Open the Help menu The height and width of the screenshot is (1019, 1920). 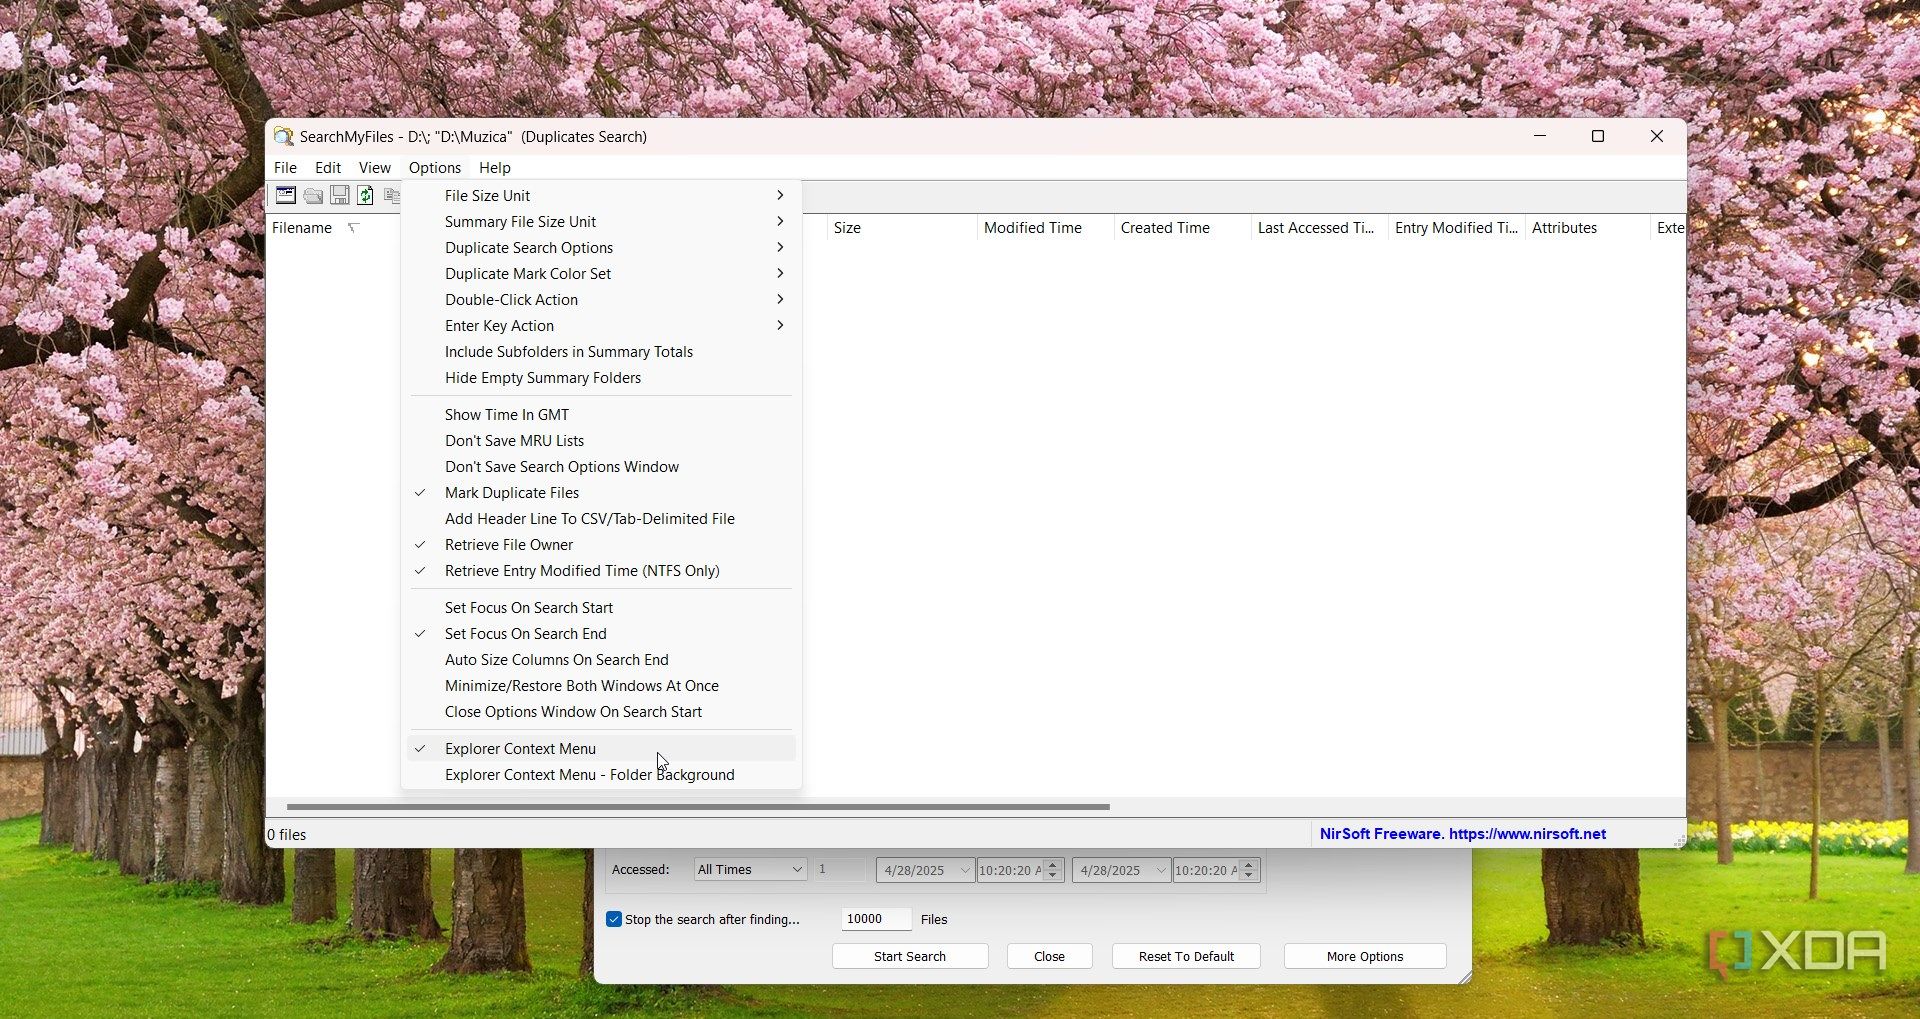click(x=495, y=168)
